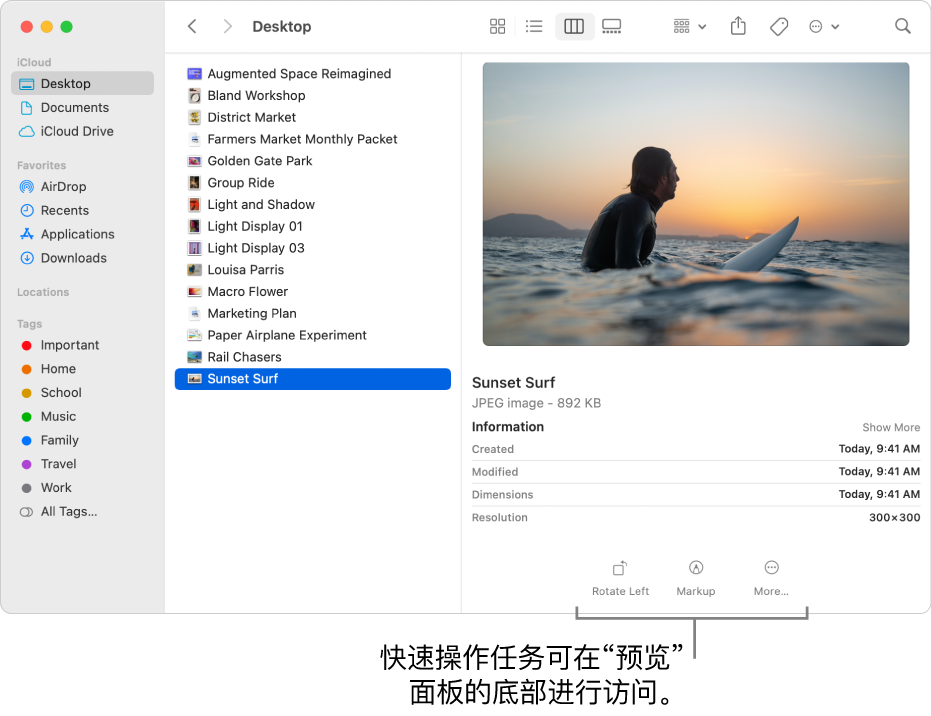
Task: Select the Paper Airplane Experiment file
Action: (x=313, y=335)
